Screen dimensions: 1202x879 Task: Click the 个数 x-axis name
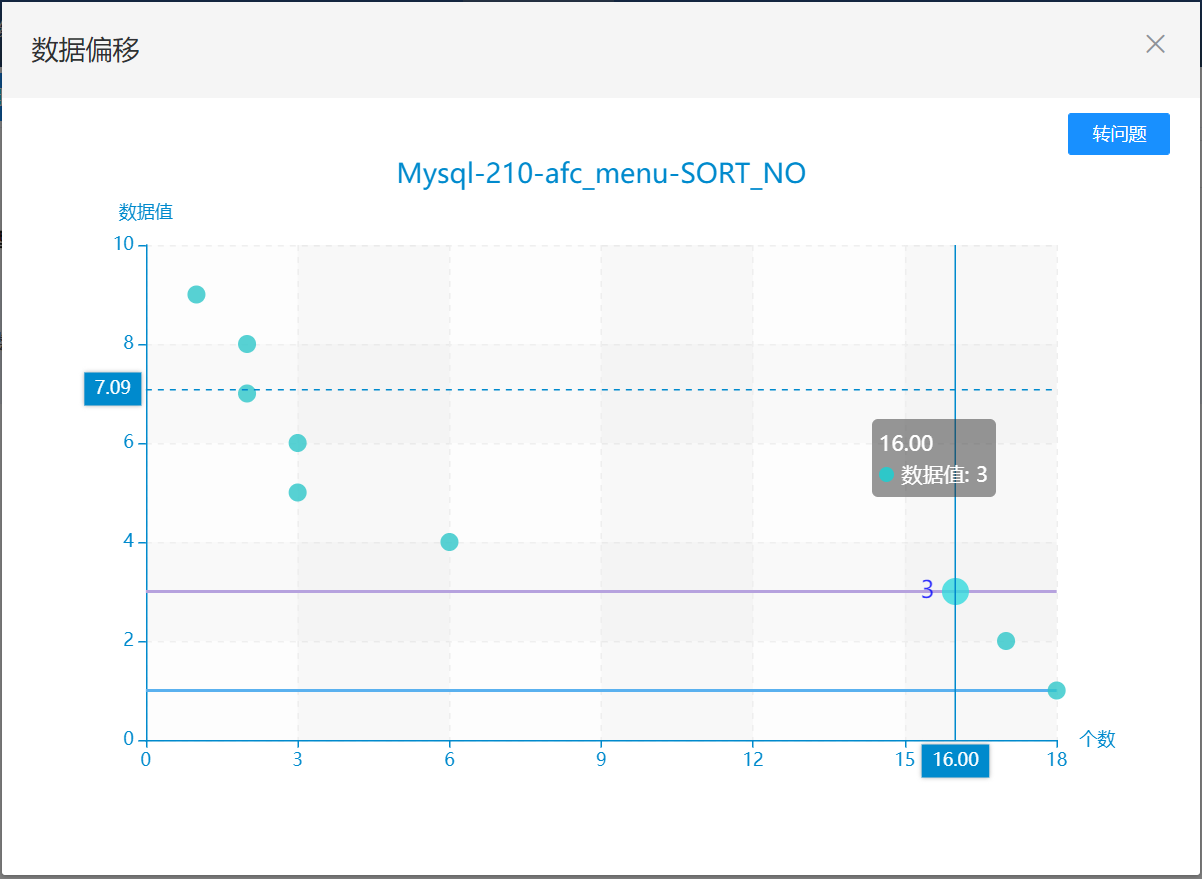tap(1097, 739)
